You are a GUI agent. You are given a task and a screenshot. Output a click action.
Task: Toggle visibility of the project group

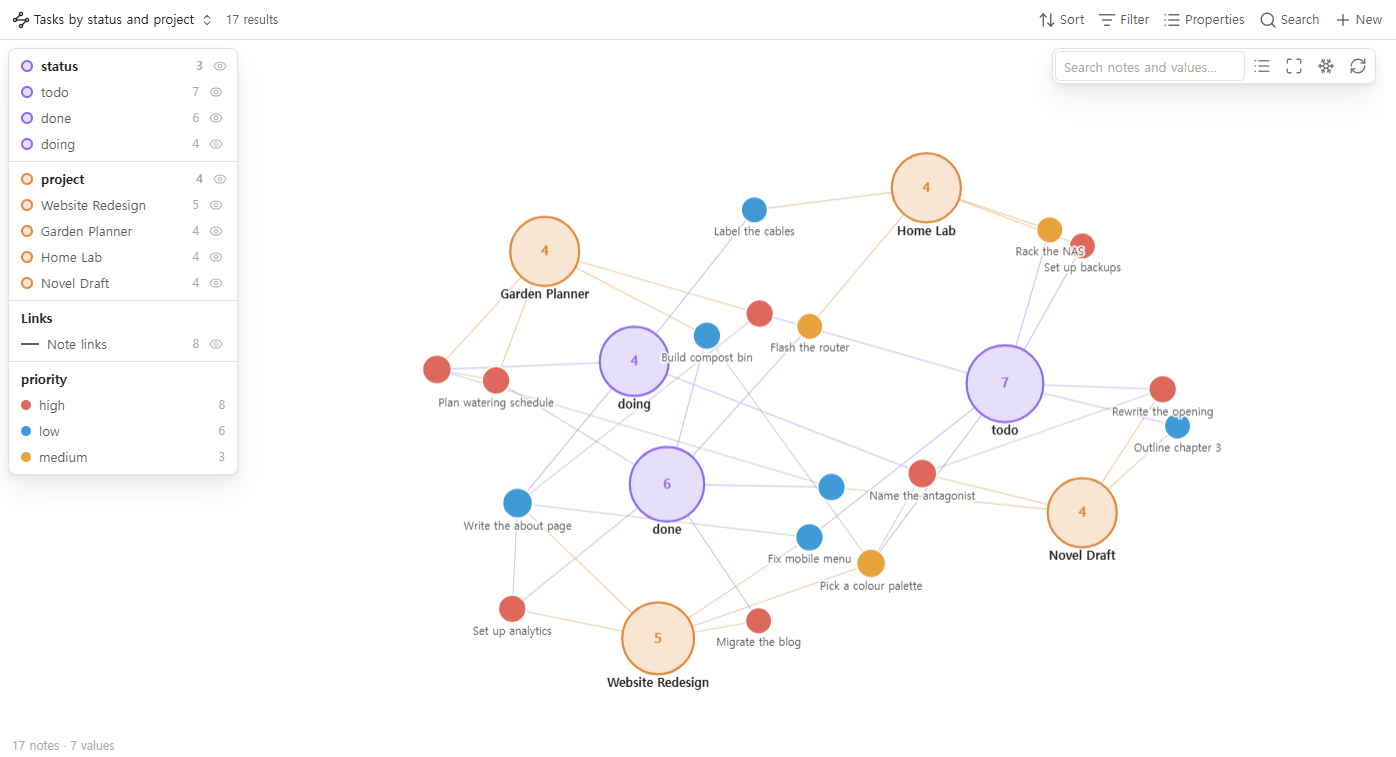(220, 179)
